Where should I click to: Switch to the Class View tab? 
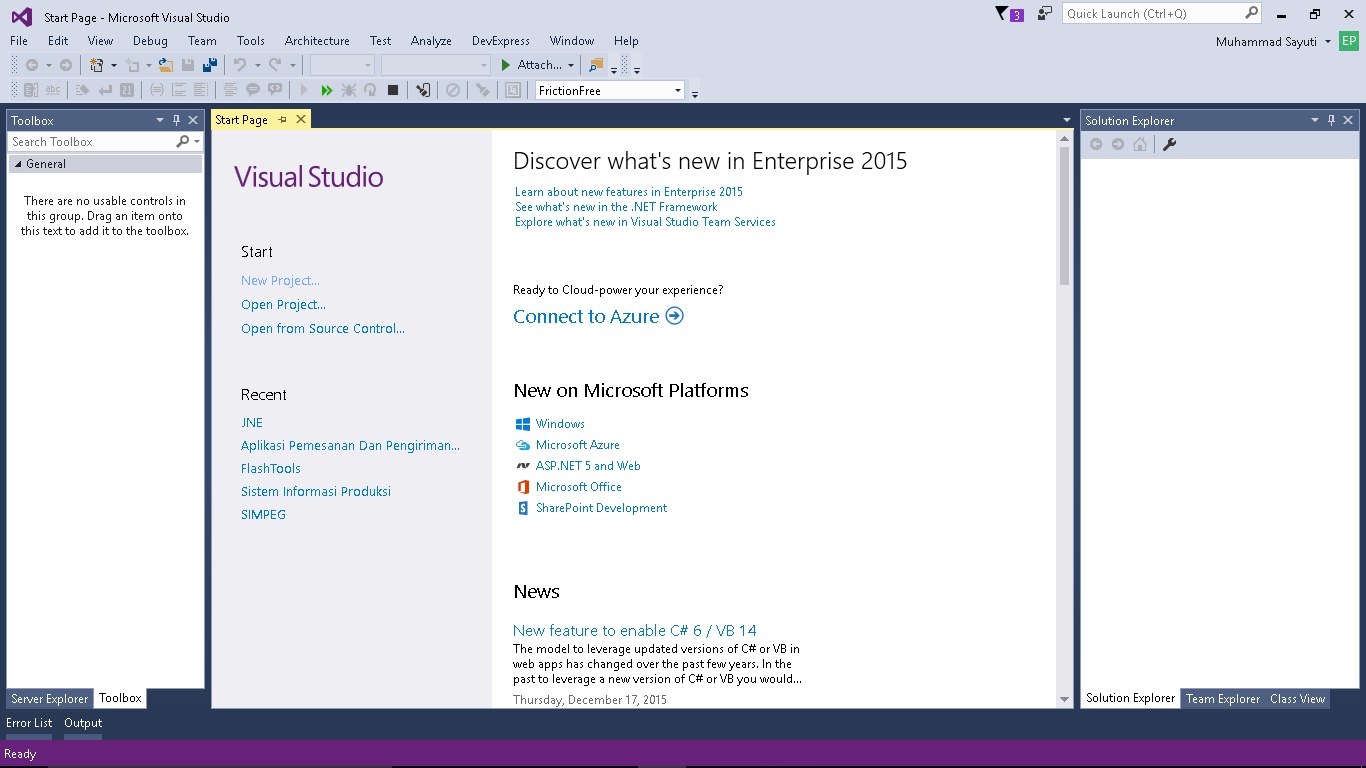coord(1297,699)
